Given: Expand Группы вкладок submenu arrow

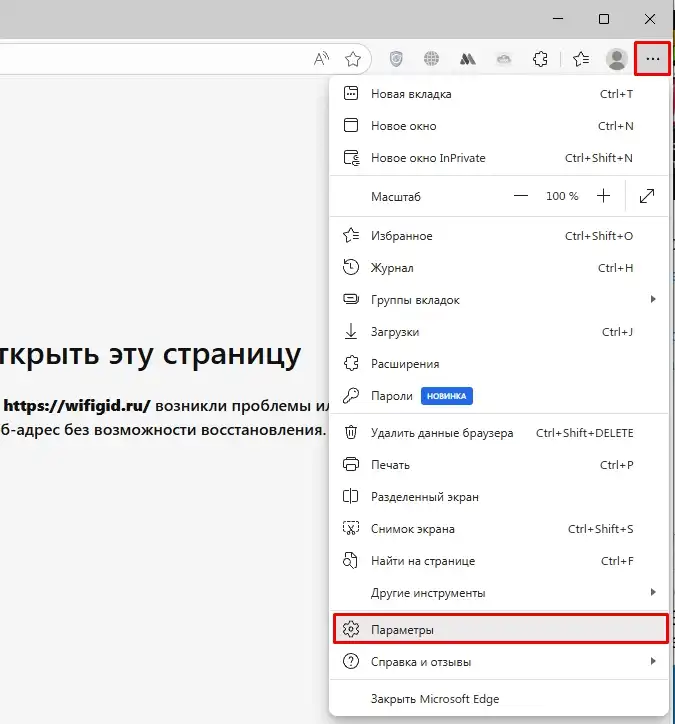Looking at the screenshot, I should pyautogui.click(x=653, y=299).
